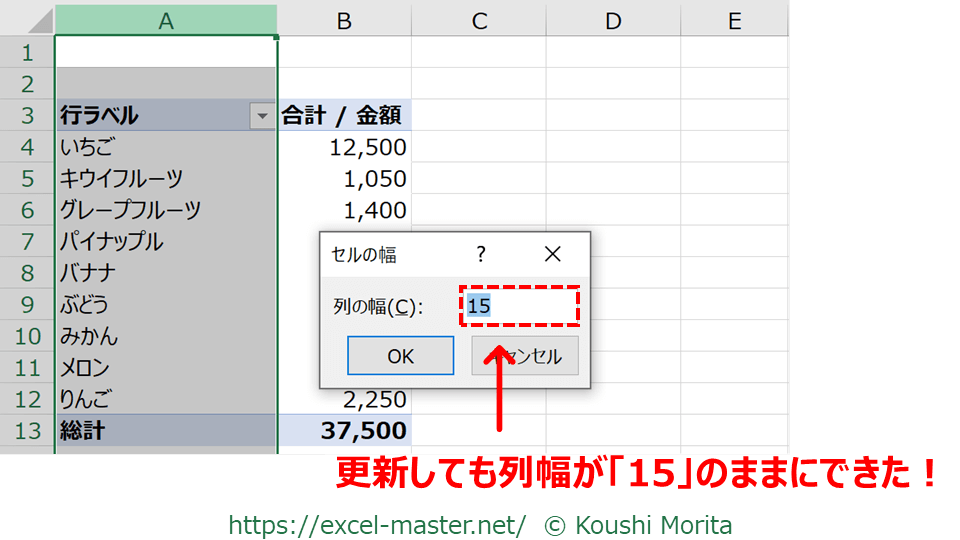Click the OK button in dialog

pyautogui.click(x=400, y=356)
